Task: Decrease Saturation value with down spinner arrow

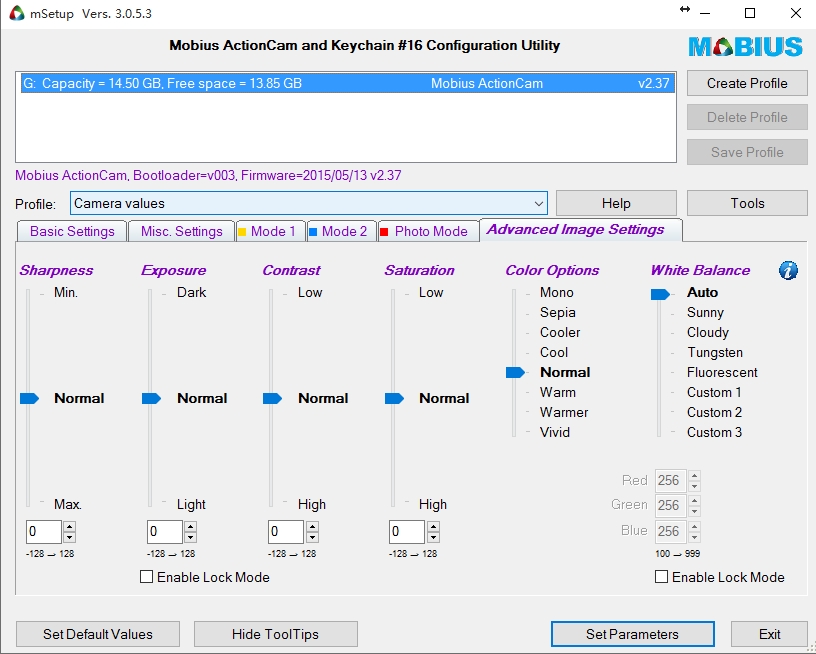Action: click(x=434, y=537)
